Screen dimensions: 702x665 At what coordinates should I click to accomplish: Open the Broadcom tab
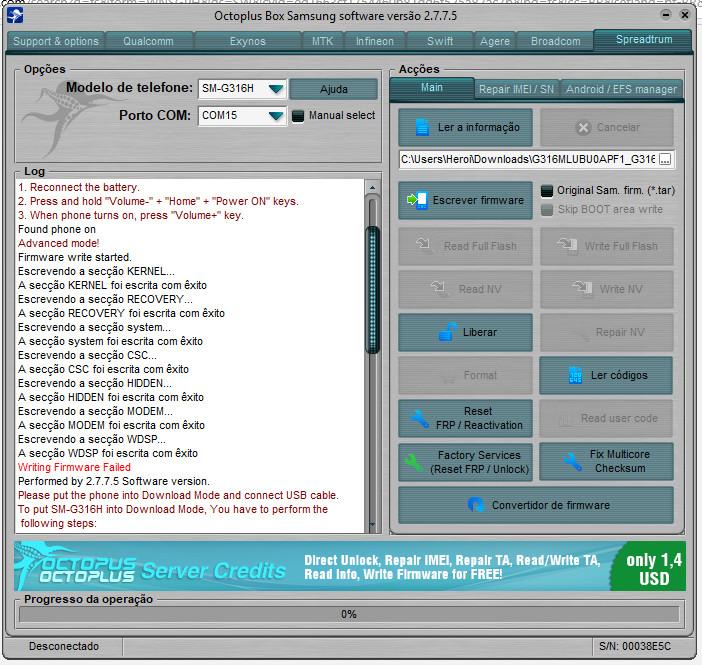(x=555, y=42)
